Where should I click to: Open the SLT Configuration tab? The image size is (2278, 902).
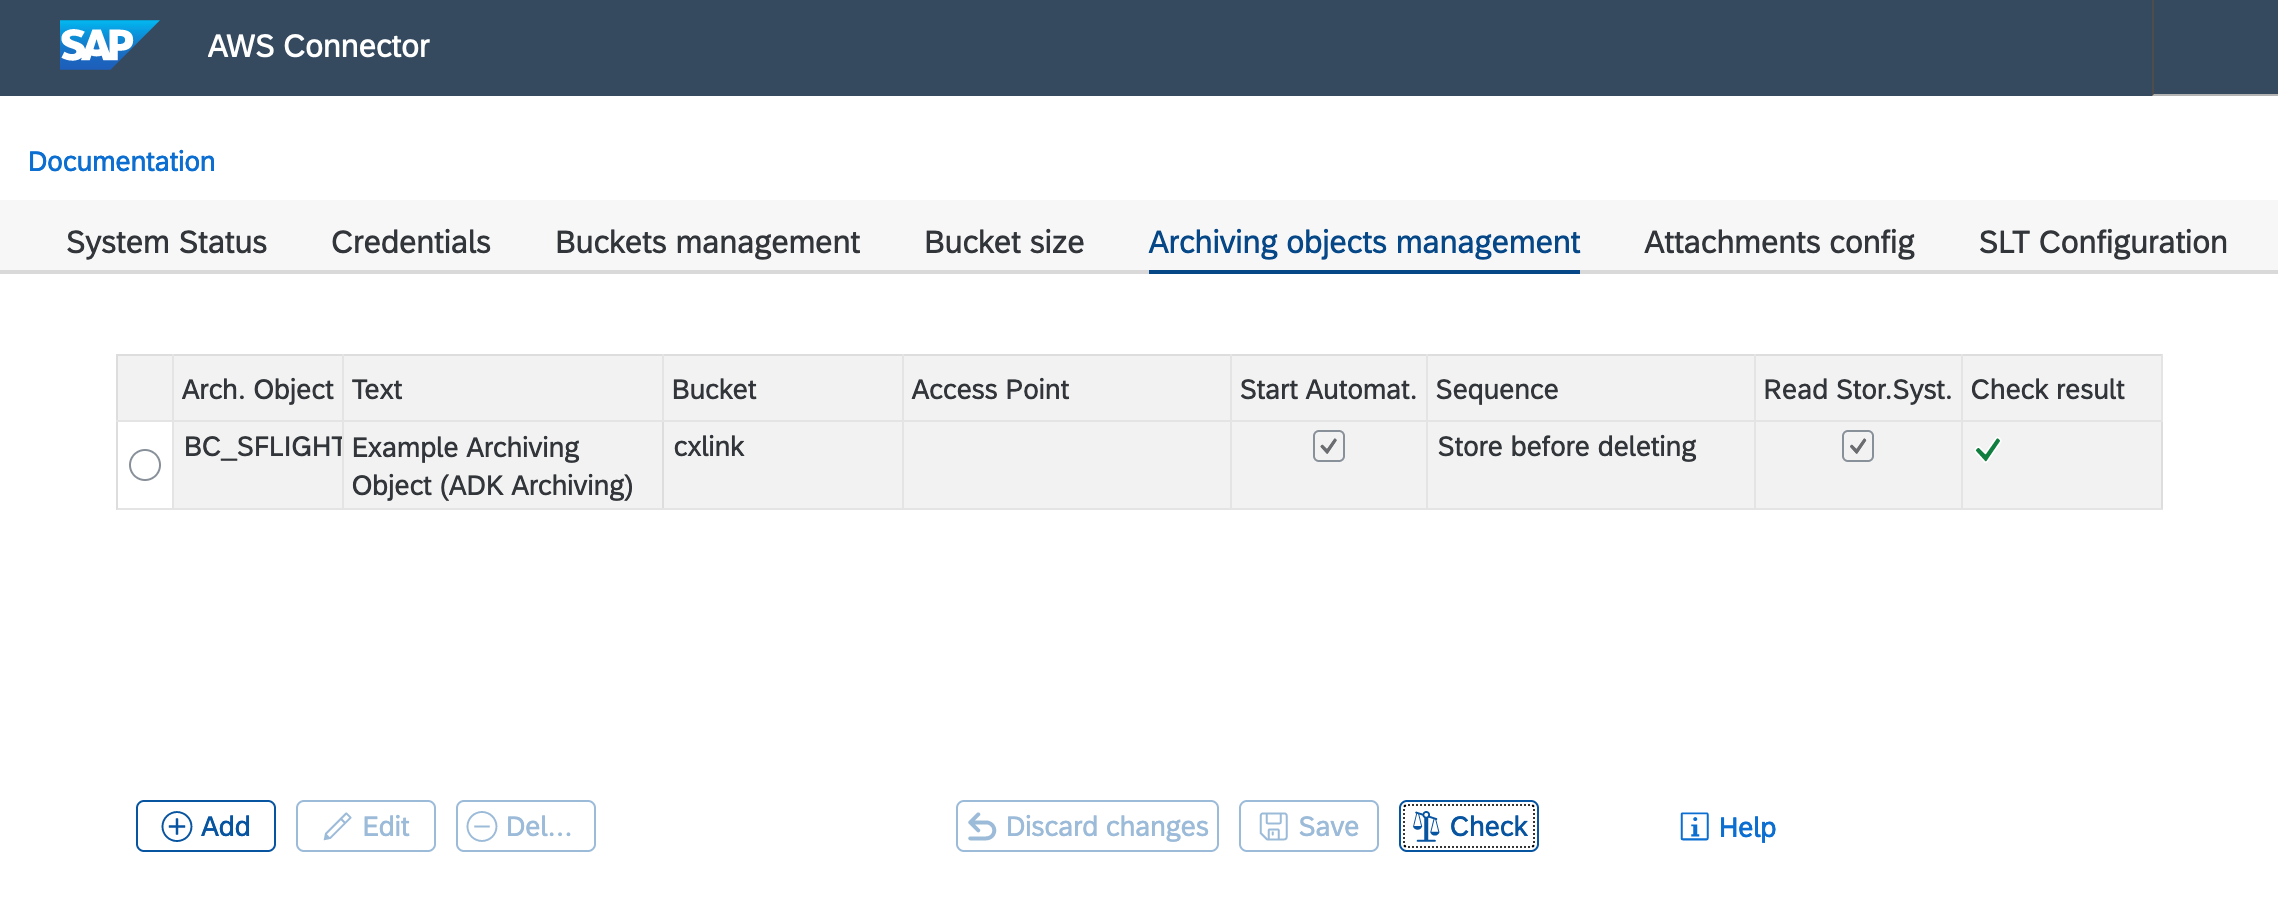pos(2101,242)
